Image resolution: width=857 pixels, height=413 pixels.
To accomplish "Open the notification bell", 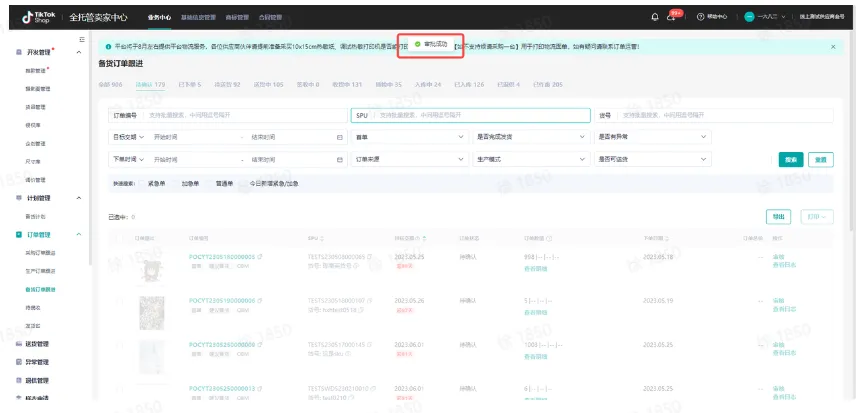I will pyautogui.click(x=655, y=17).
